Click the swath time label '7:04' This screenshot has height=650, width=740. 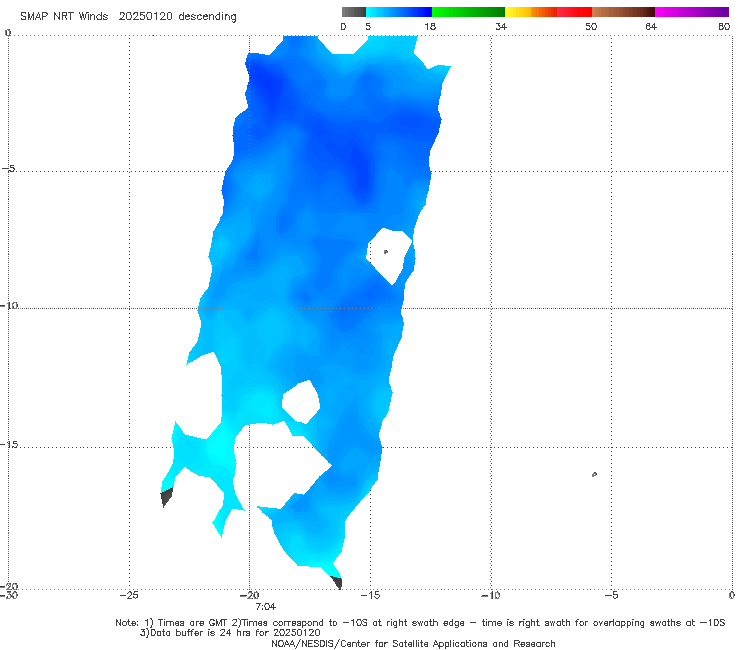pos(266,607)
